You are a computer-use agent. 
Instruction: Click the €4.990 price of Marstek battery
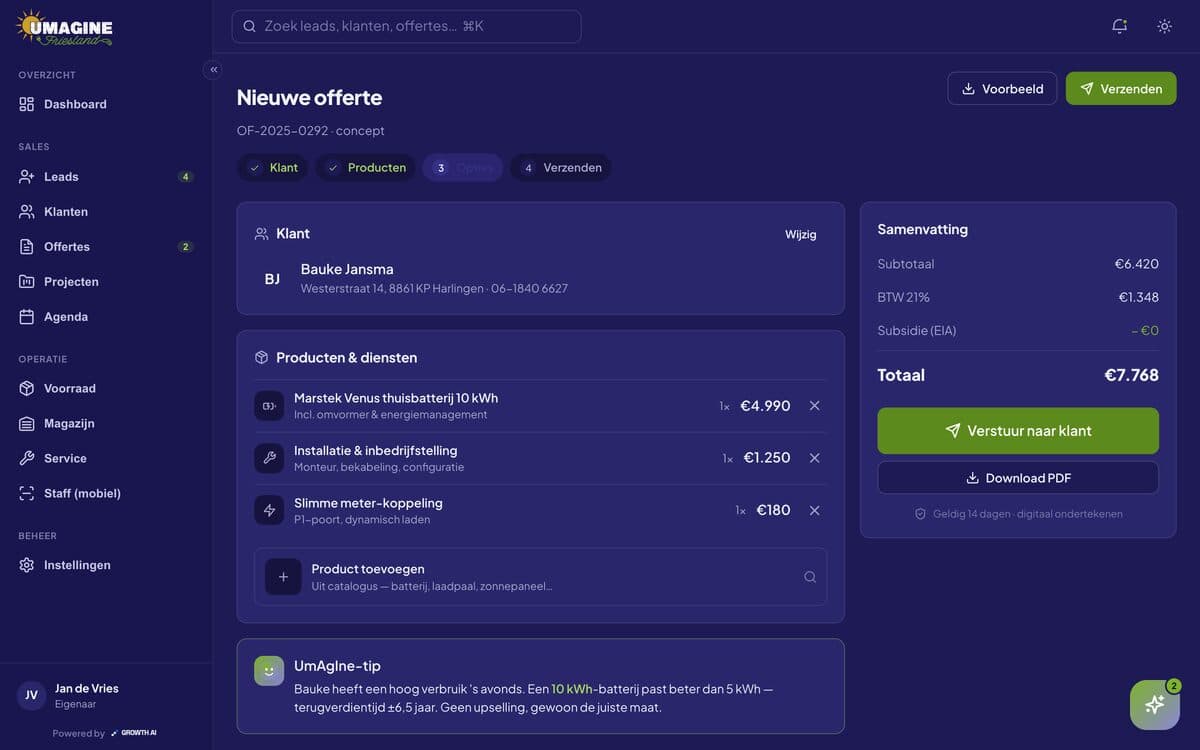coord(765,405)
